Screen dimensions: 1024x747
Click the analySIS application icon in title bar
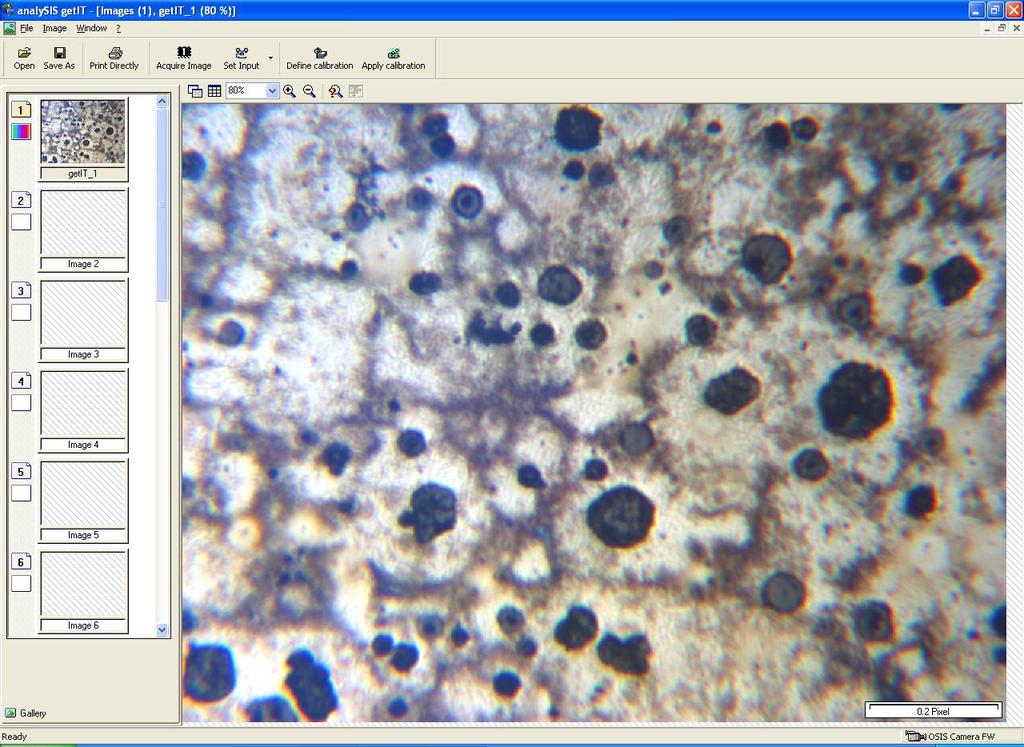click(8, 10)
